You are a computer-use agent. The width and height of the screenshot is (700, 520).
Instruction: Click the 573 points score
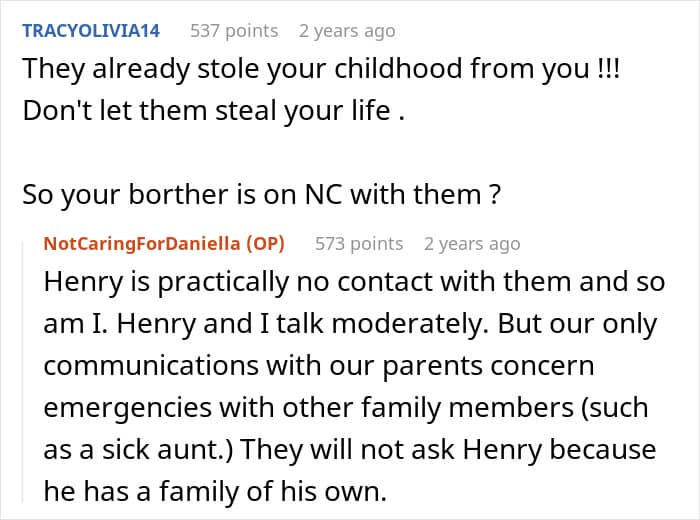click(x=359, y=244)
